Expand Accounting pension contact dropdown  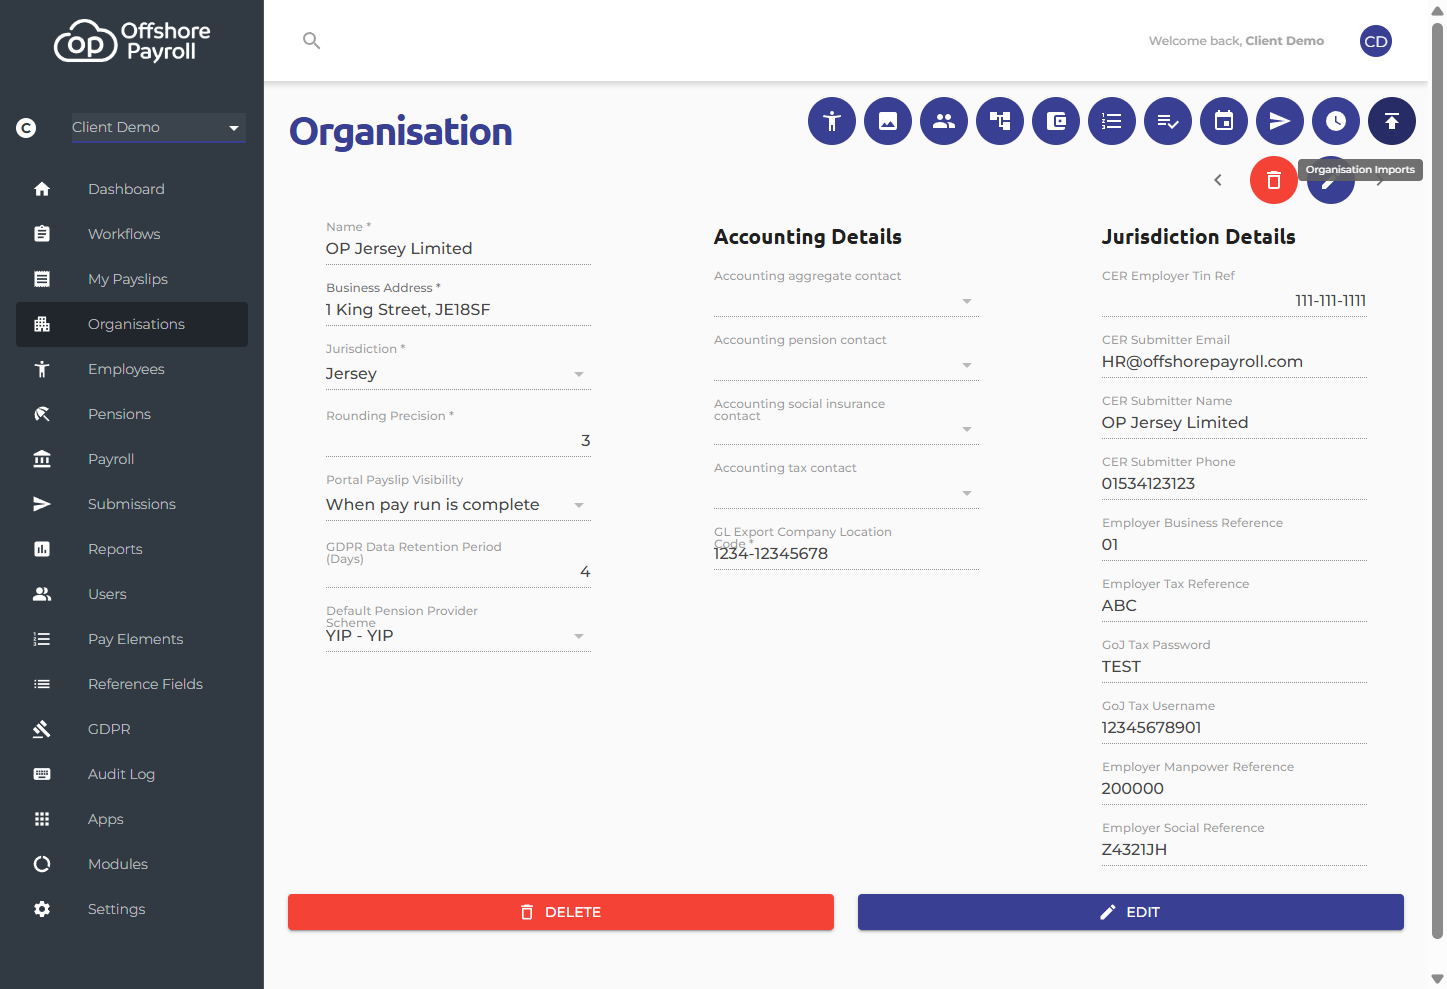point(846,365)
